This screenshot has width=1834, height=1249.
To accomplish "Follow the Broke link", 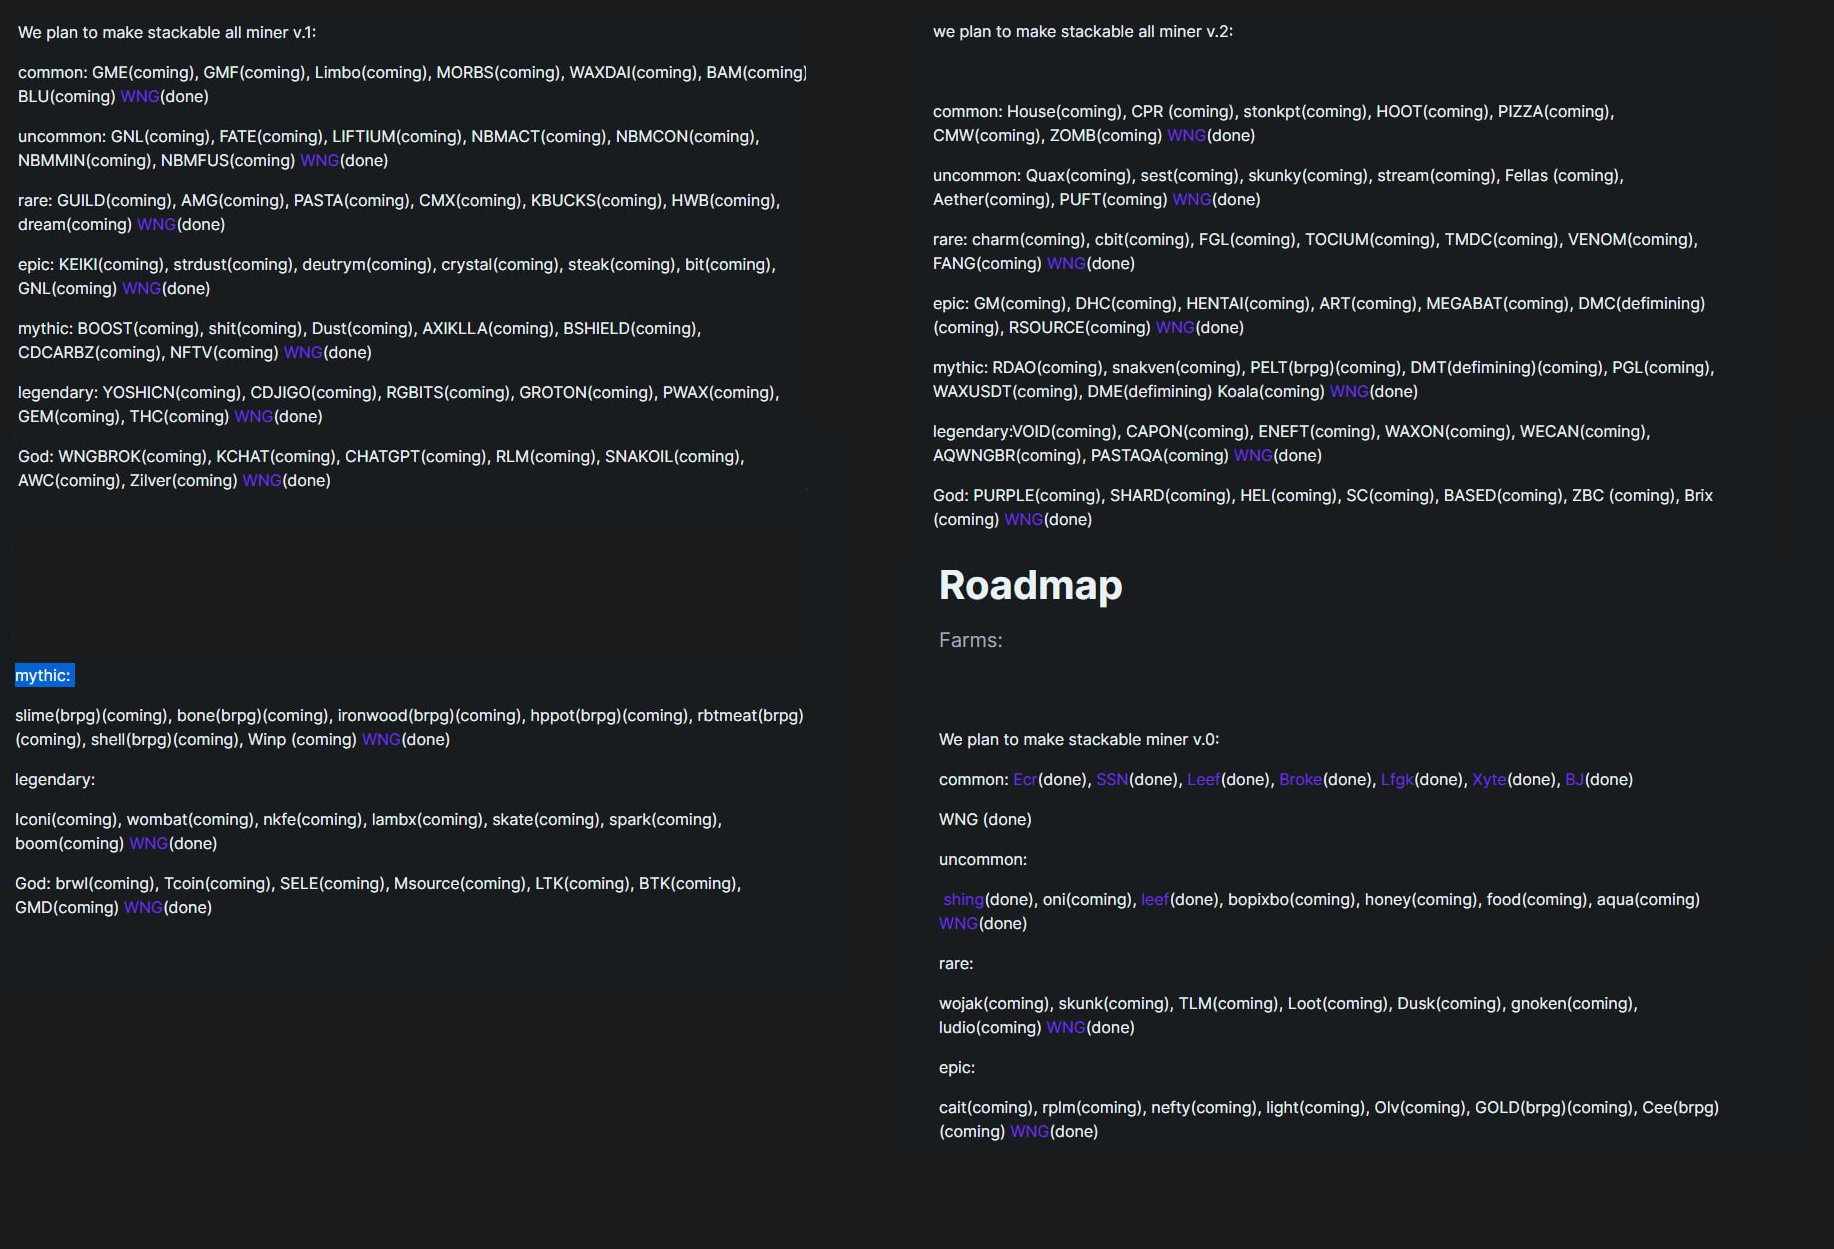I will [x=1300, y=780].
